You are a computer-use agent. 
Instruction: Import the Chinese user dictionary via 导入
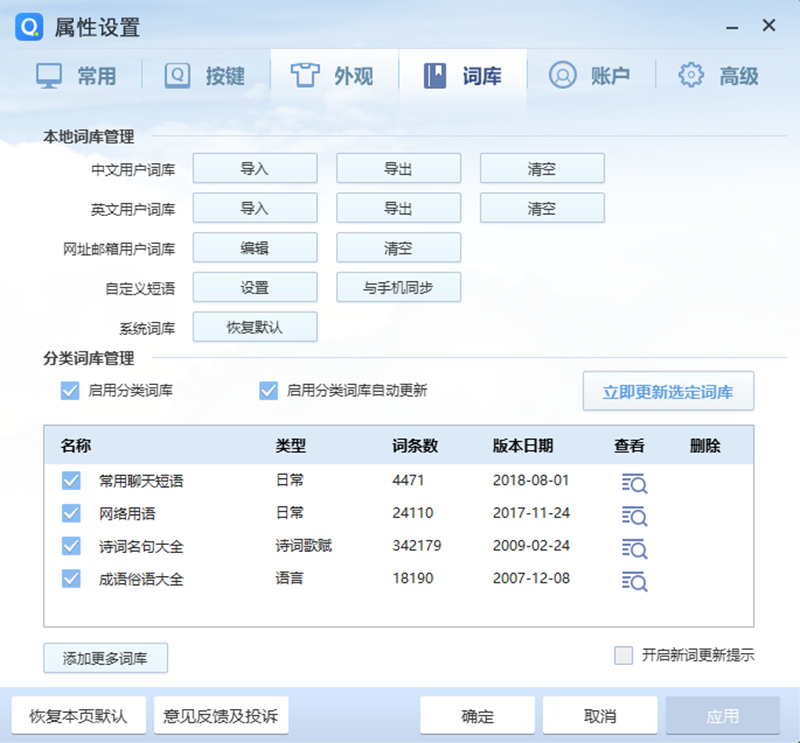(x=255, y=168)
